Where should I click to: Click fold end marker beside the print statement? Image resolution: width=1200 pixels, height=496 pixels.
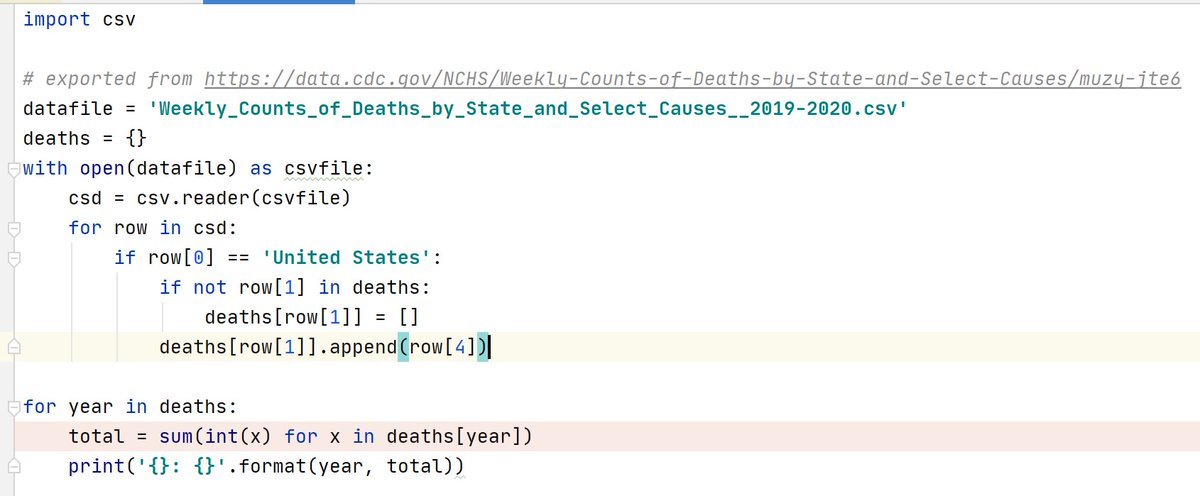(13, 467)
